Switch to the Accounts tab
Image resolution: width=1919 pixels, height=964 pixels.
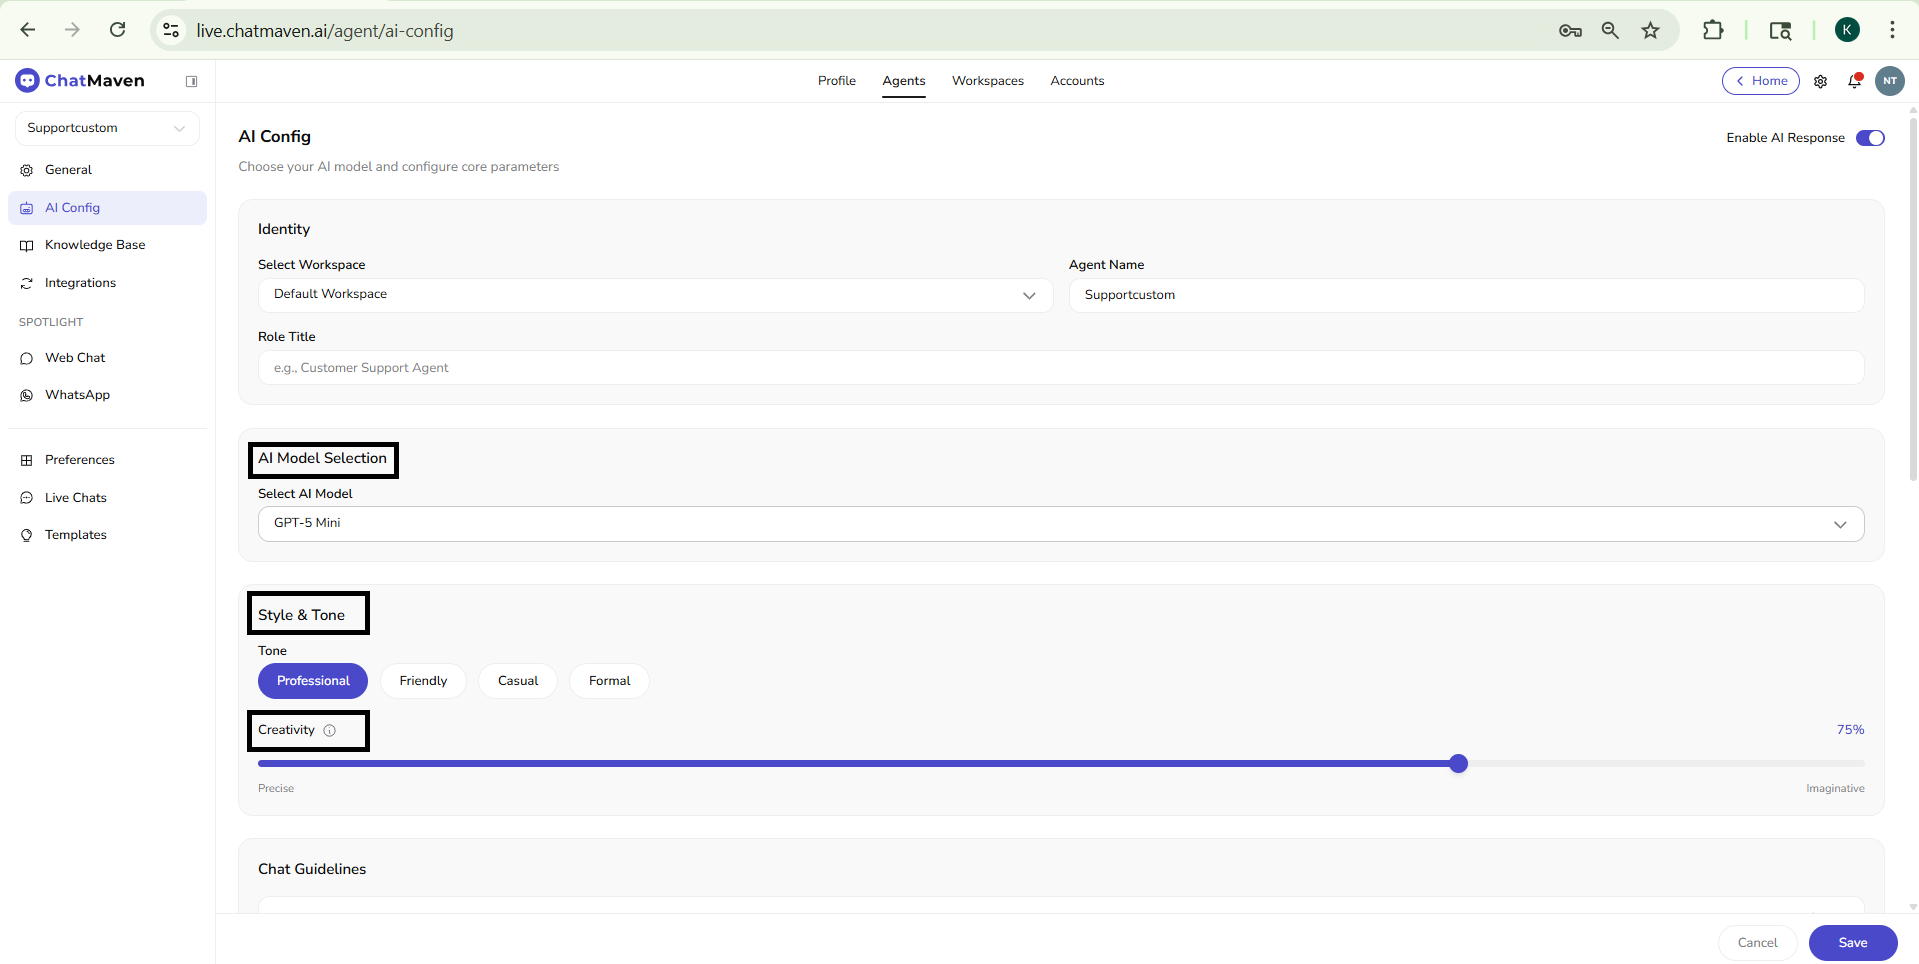click(1077, 81)
